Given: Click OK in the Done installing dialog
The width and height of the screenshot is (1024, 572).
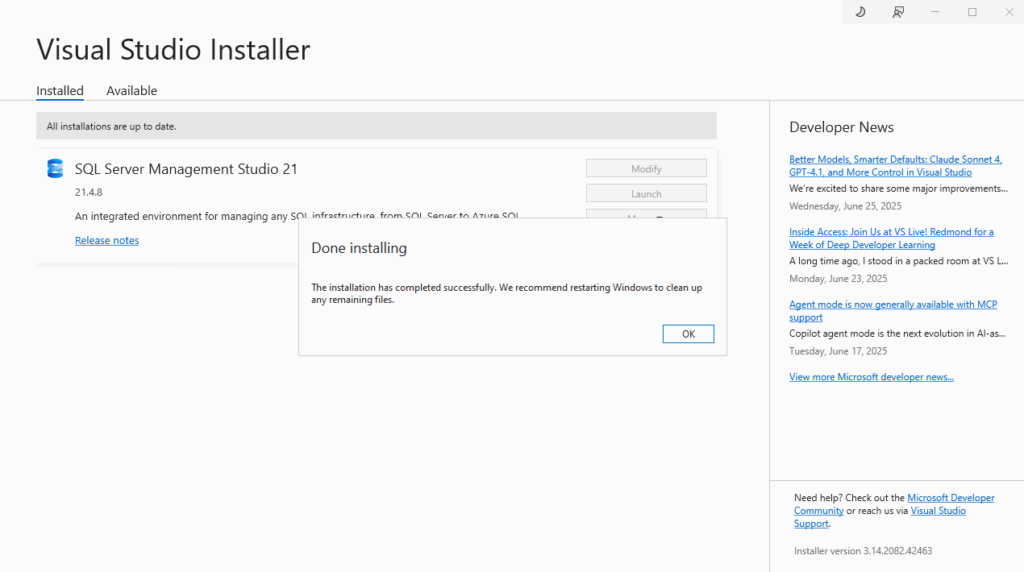Looking at the screenshot, I should 688,334.
